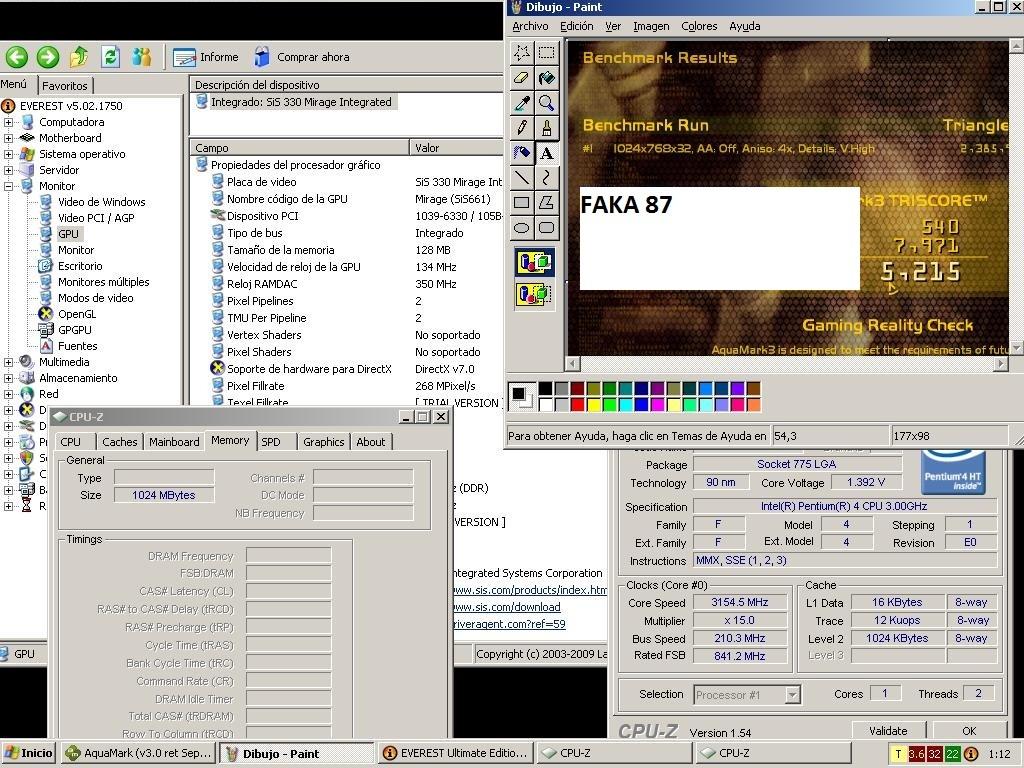
Task: Click the Inicio start button
Action: point(28,753)
